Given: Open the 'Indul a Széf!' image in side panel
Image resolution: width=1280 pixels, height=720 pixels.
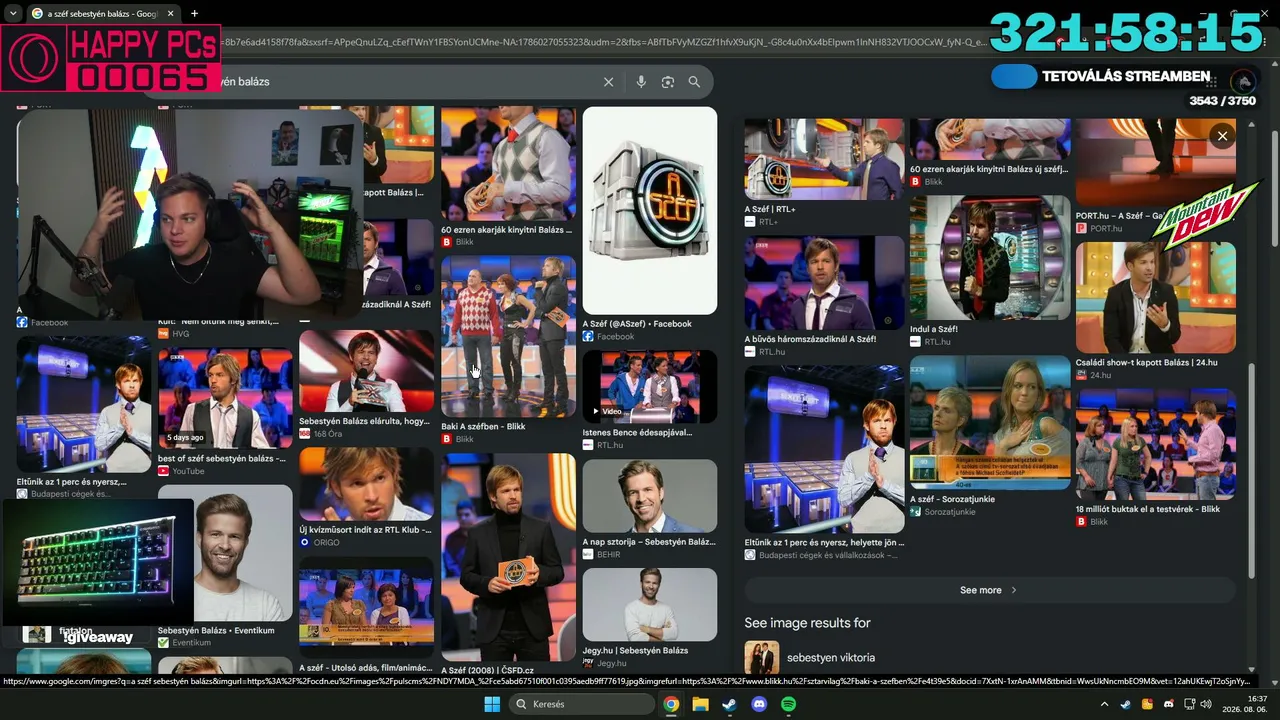Looking at the screenshot, I should pos(990,258).
